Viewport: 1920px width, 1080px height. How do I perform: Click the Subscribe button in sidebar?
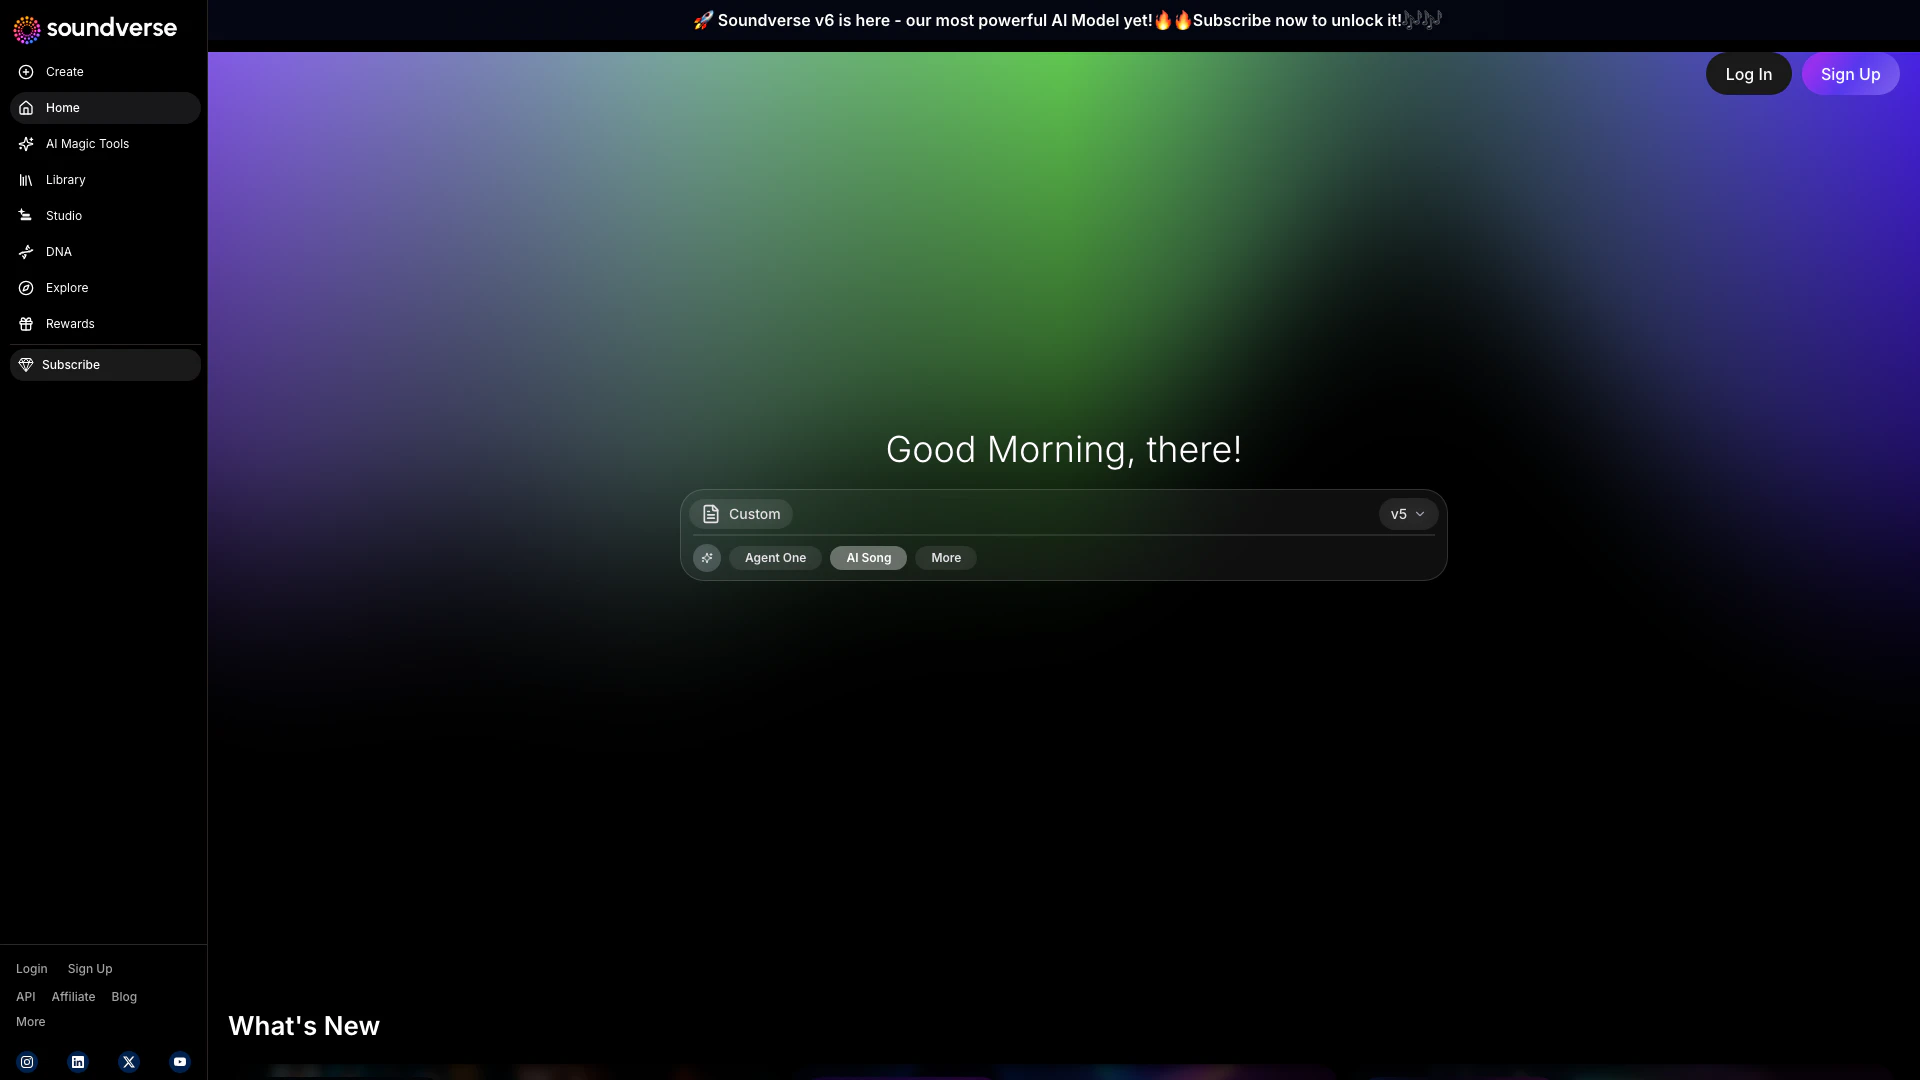105,365
